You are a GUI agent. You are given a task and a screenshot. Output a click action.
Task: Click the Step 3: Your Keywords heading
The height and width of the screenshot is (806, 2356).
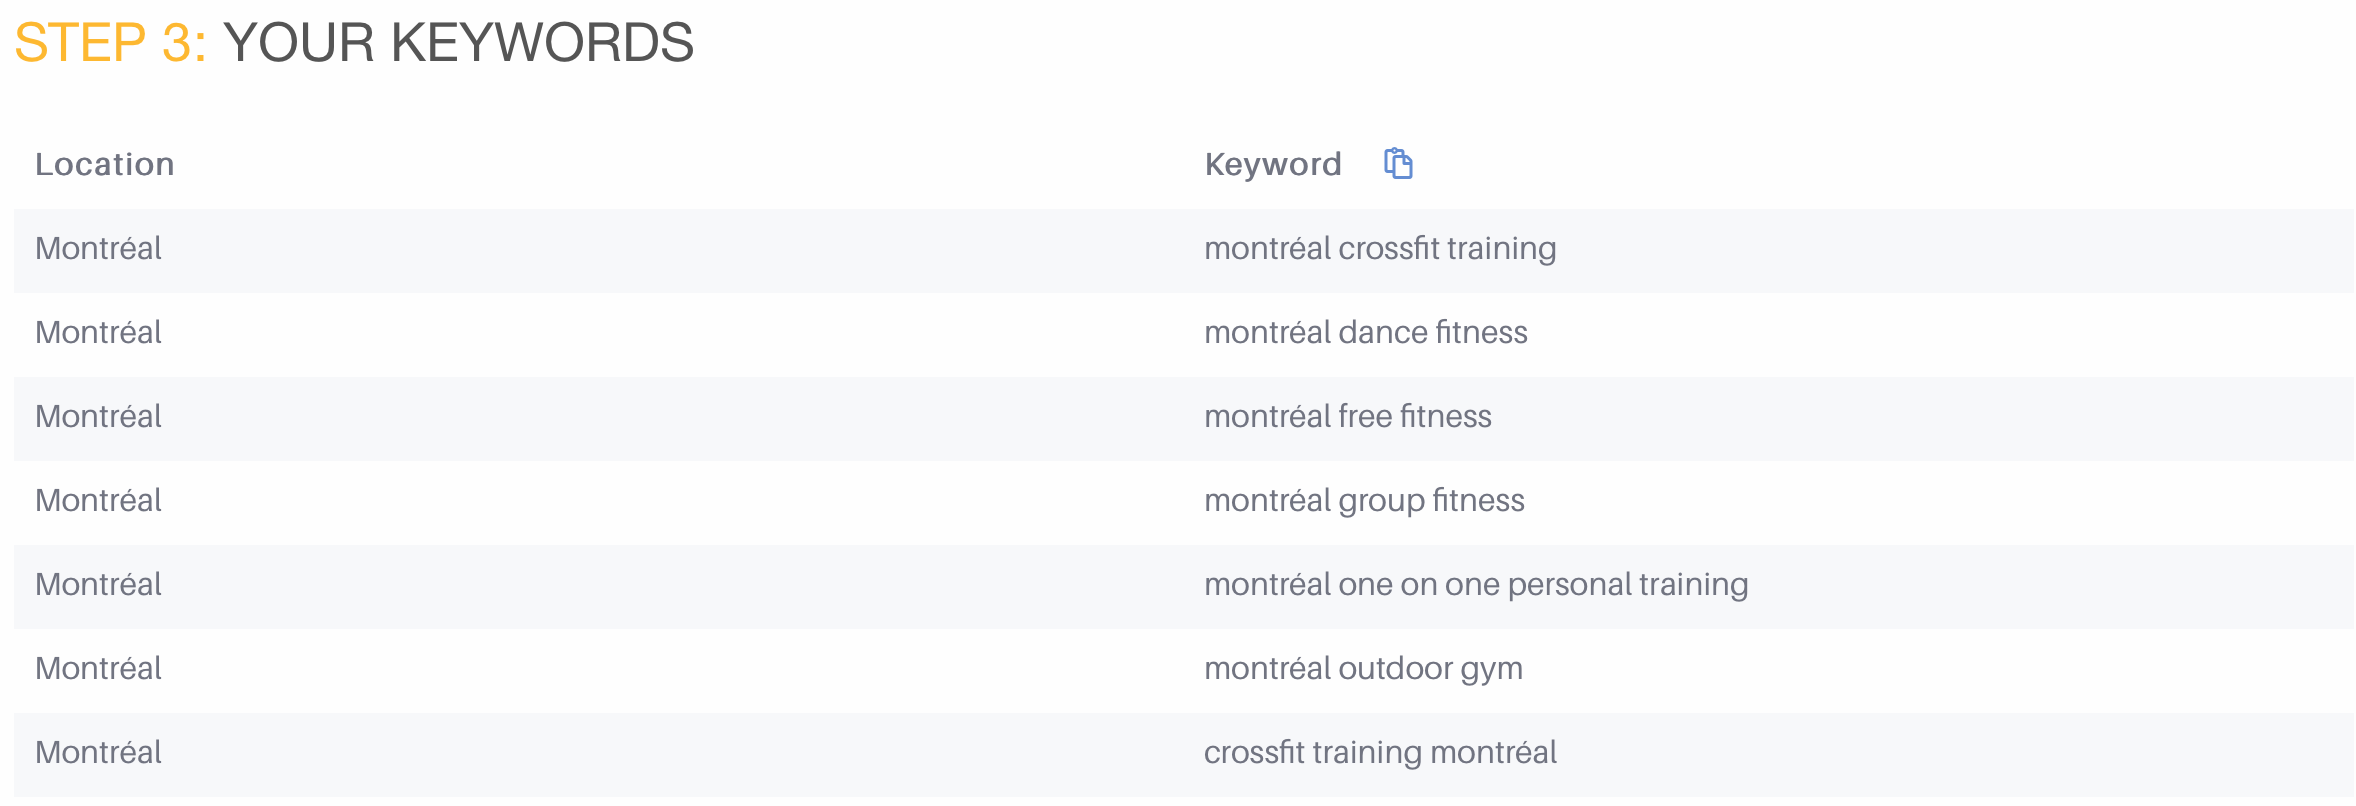pos(354,43)
